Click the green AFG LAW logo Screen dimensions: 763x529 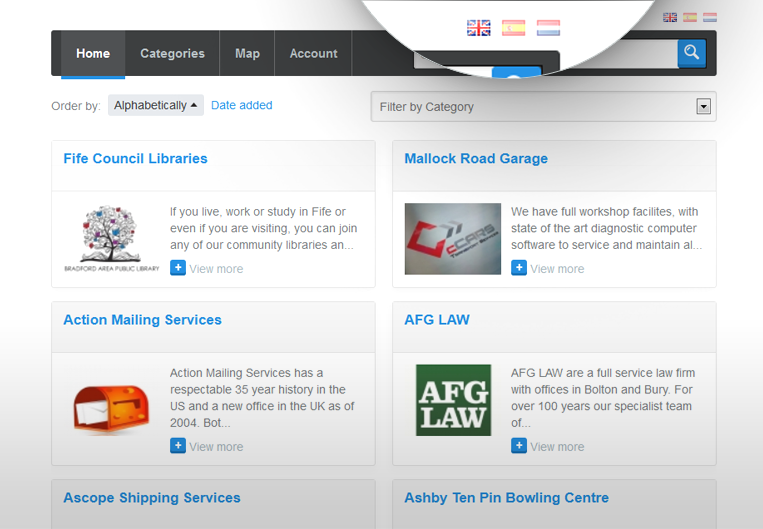pos(454,400)
